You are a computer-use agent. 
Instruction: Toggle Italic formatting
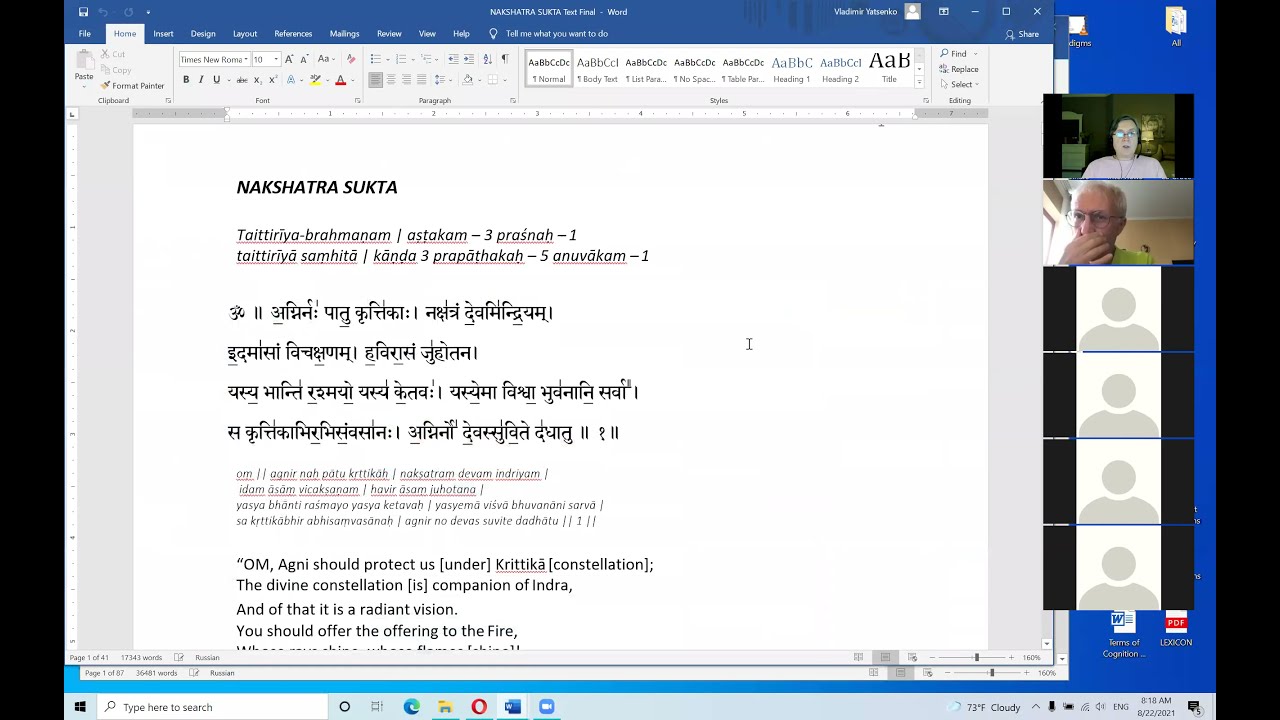point(201,80)
